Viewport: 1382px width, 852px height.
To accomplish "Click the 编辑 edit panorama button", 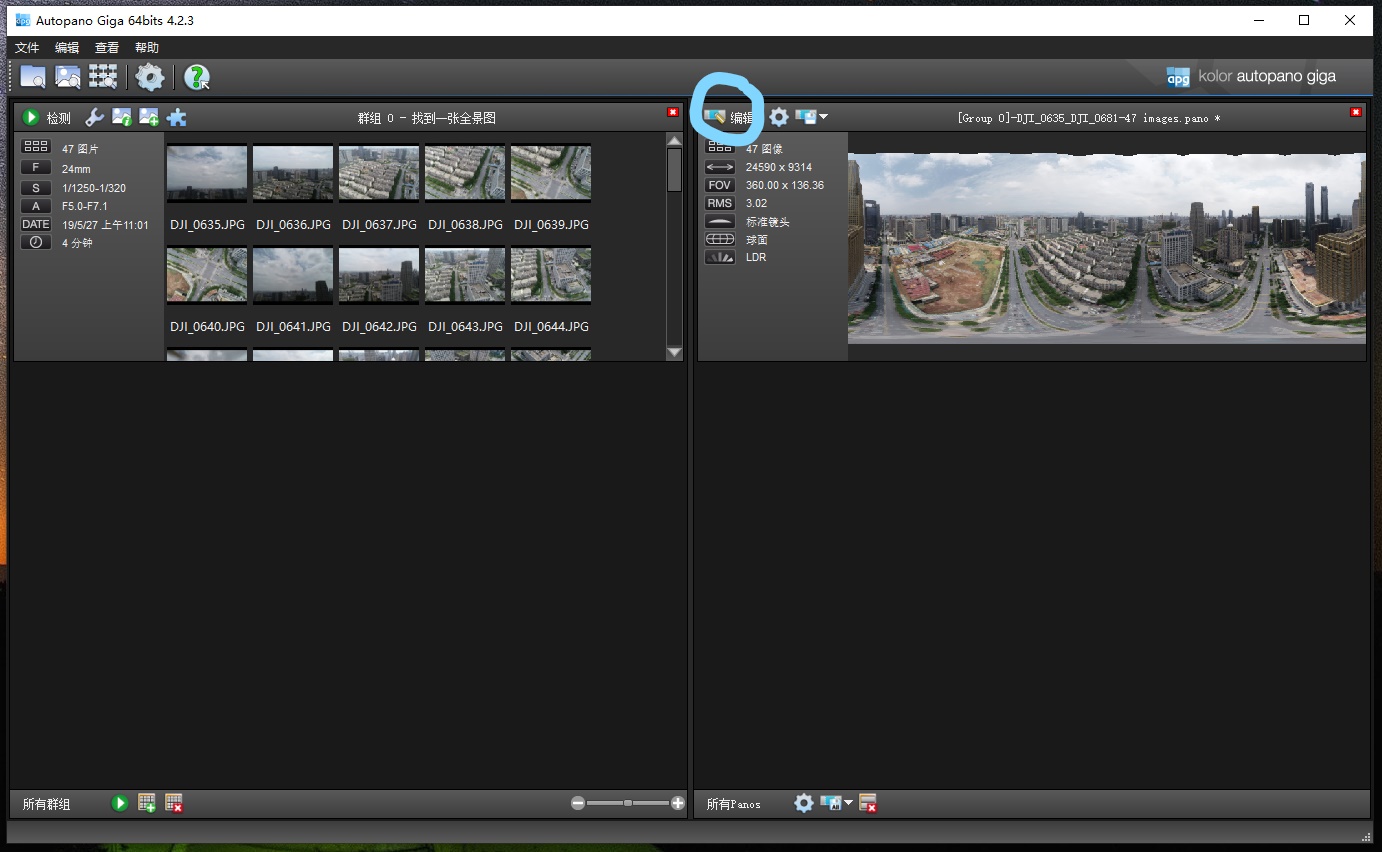I will (x=729, y=118).
